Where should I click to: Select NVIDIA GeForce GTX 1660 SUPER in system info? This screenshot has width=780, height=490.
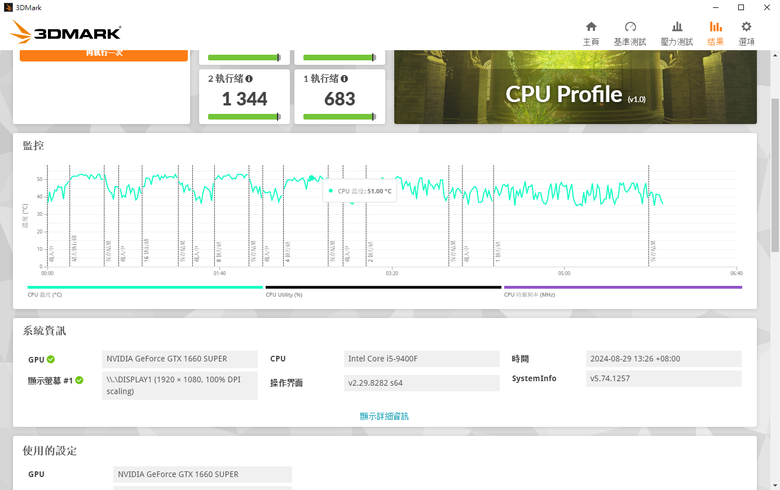pyautogui.click(x=180, y=359)
